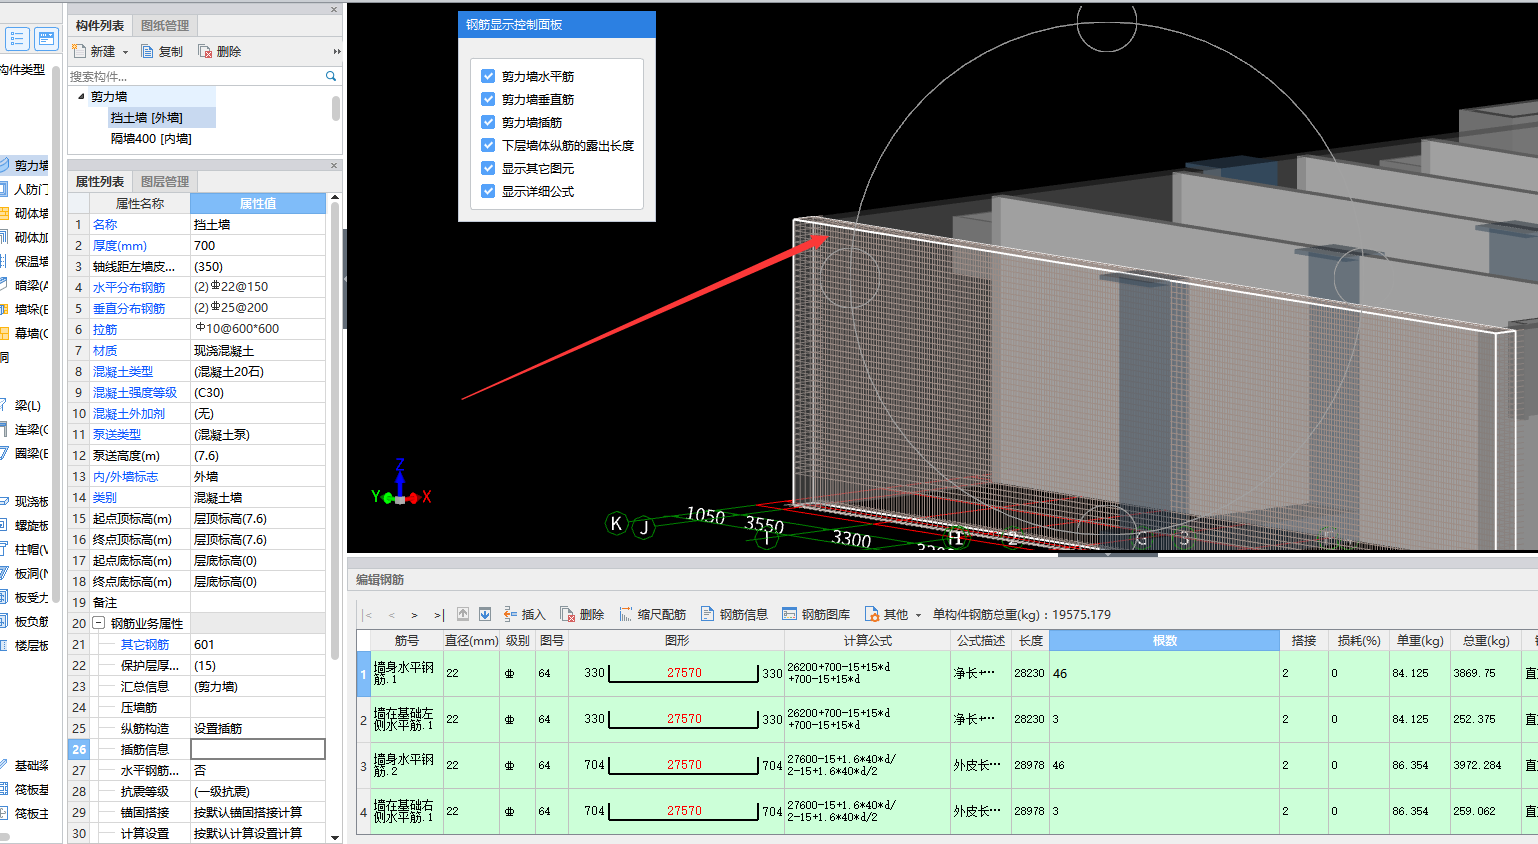Open the 新建 dropdown arrow
Viewport: 1538px width, 844px height.
point(125,52)
